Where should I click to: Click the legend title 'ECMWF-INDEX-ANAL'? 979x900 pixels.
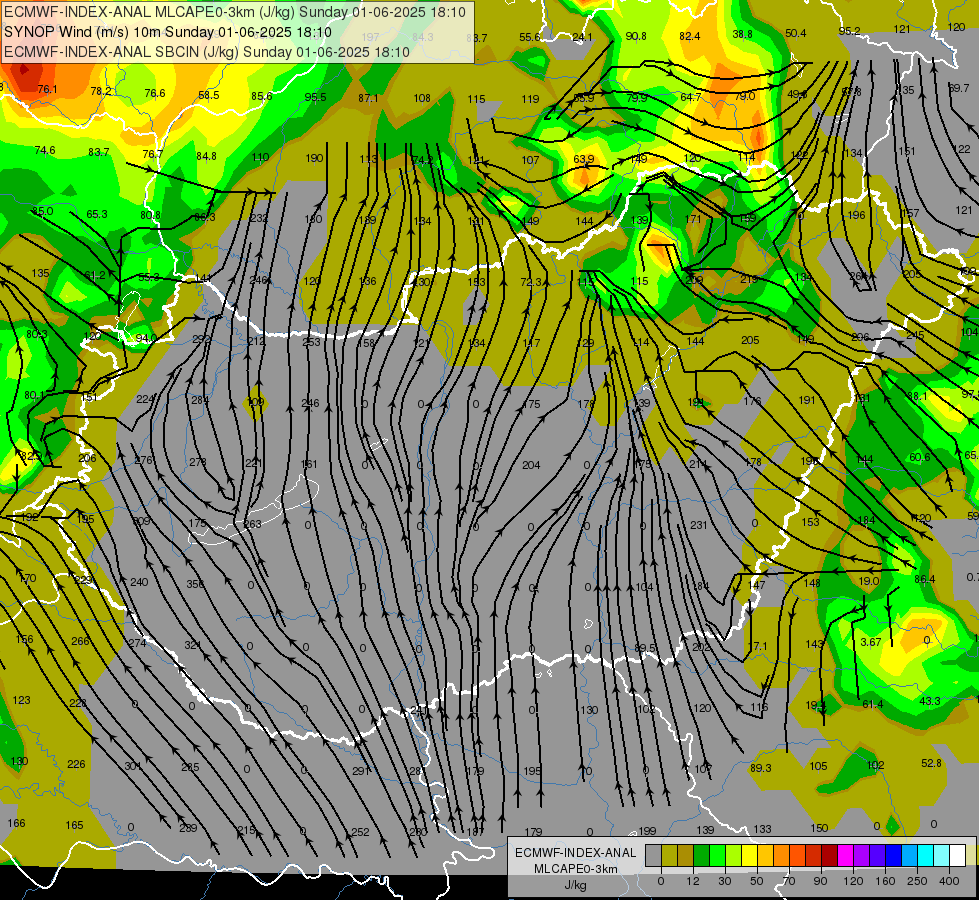tap(575, 853)
